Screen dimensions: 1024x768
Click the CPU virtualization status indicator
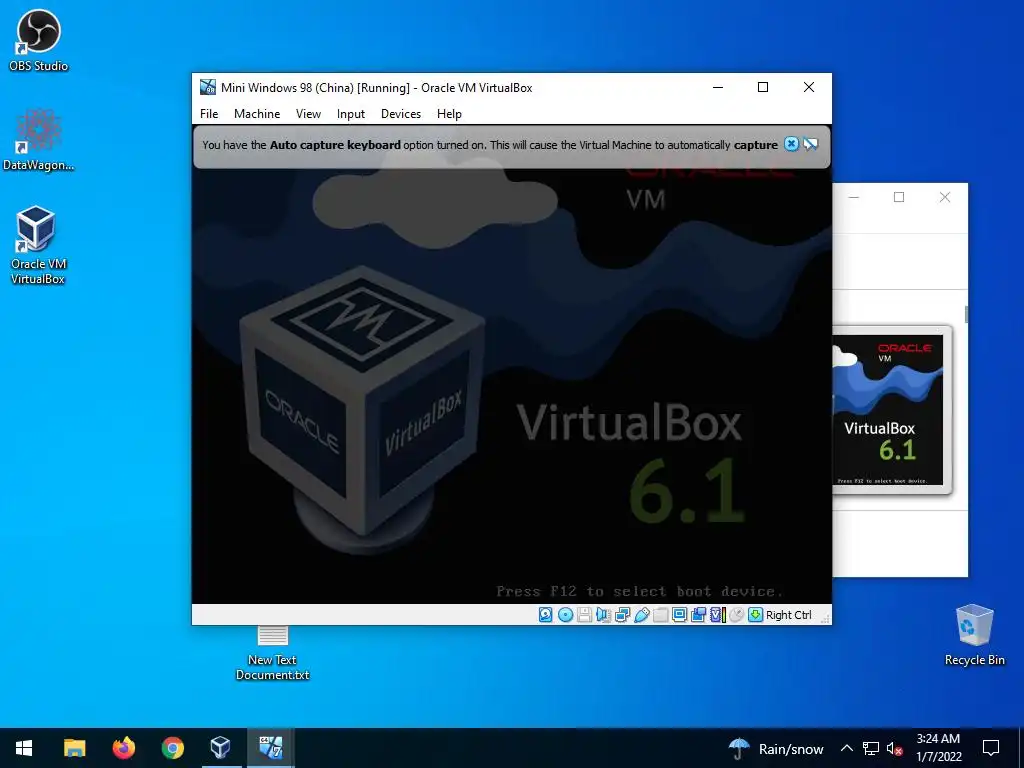(x=718, y=615)
